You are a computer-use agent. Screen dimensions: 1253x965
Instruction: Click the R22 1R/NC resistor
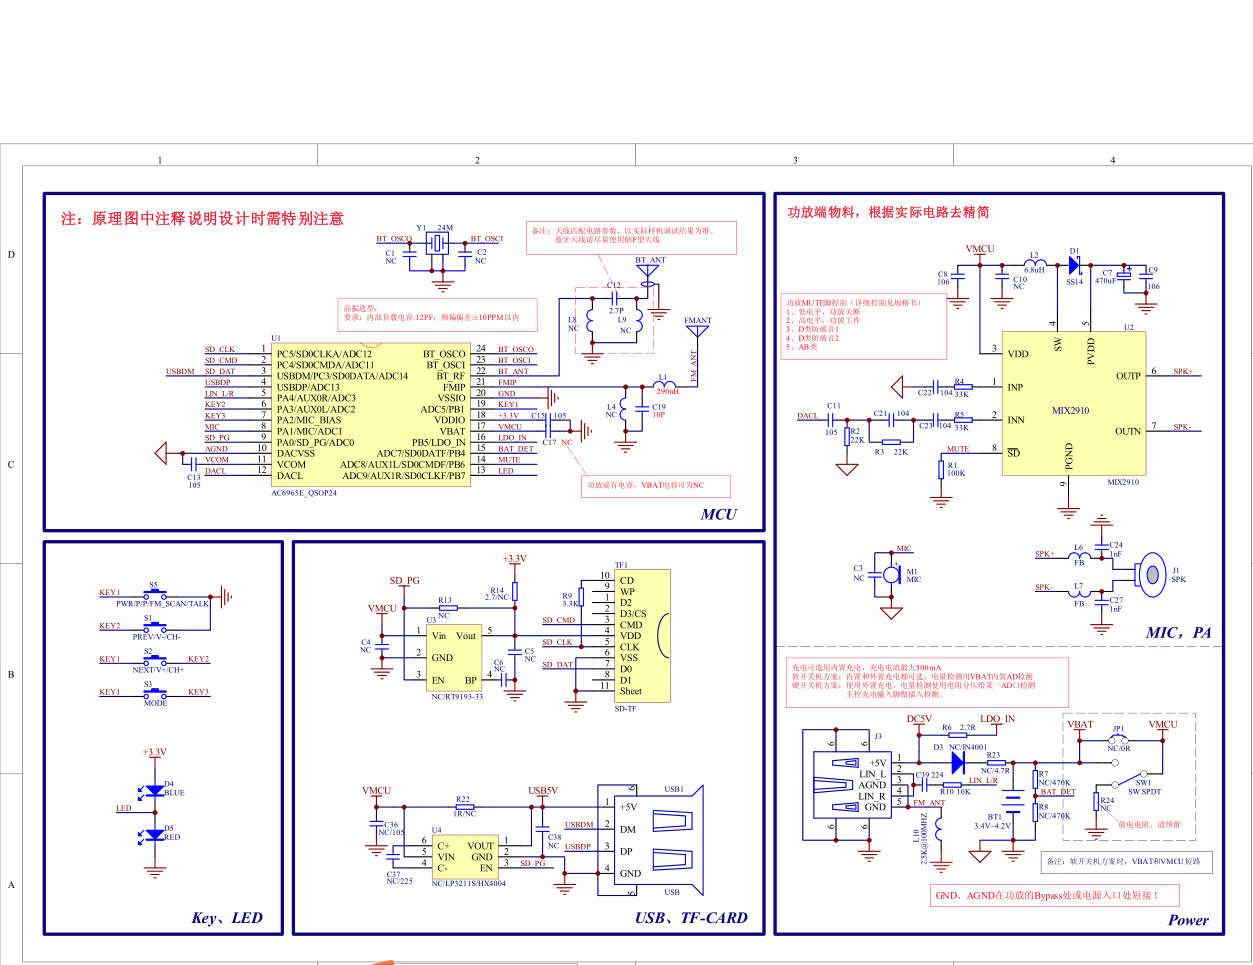464,806
